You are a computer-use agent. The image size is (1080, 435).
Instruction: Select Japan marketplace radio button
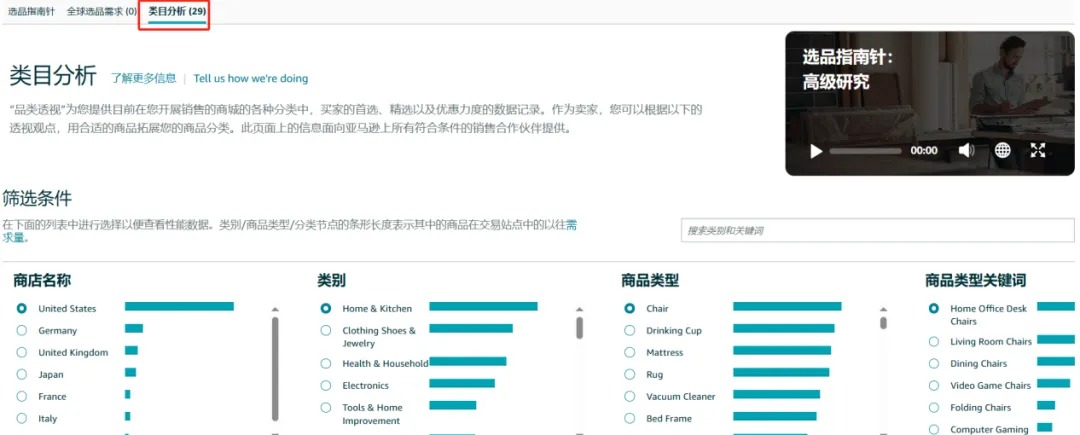22,374
